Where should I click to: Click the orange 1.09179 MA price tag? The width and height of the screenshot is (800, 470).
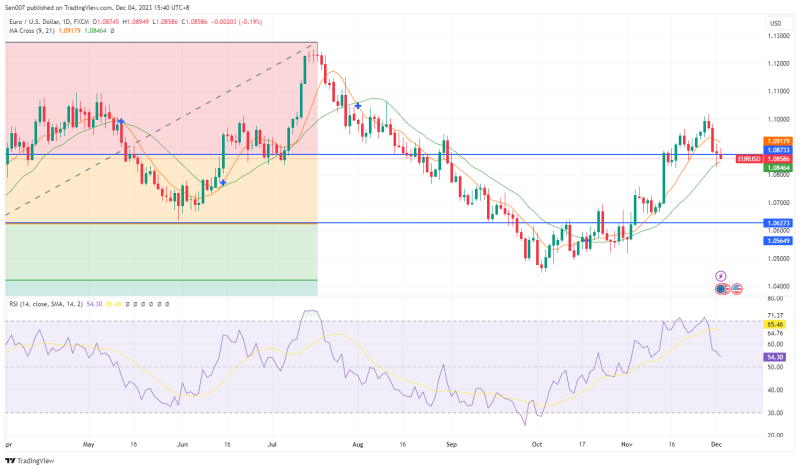point(778,141)
